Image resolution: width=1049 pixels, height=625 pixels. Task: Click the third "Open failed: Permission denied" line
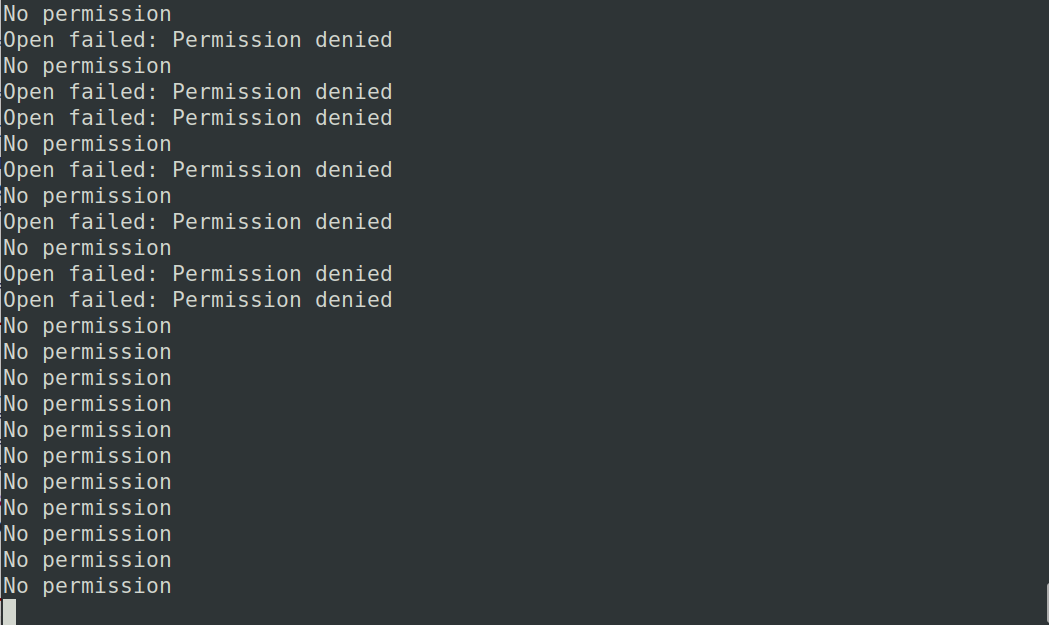pos(197,118)
